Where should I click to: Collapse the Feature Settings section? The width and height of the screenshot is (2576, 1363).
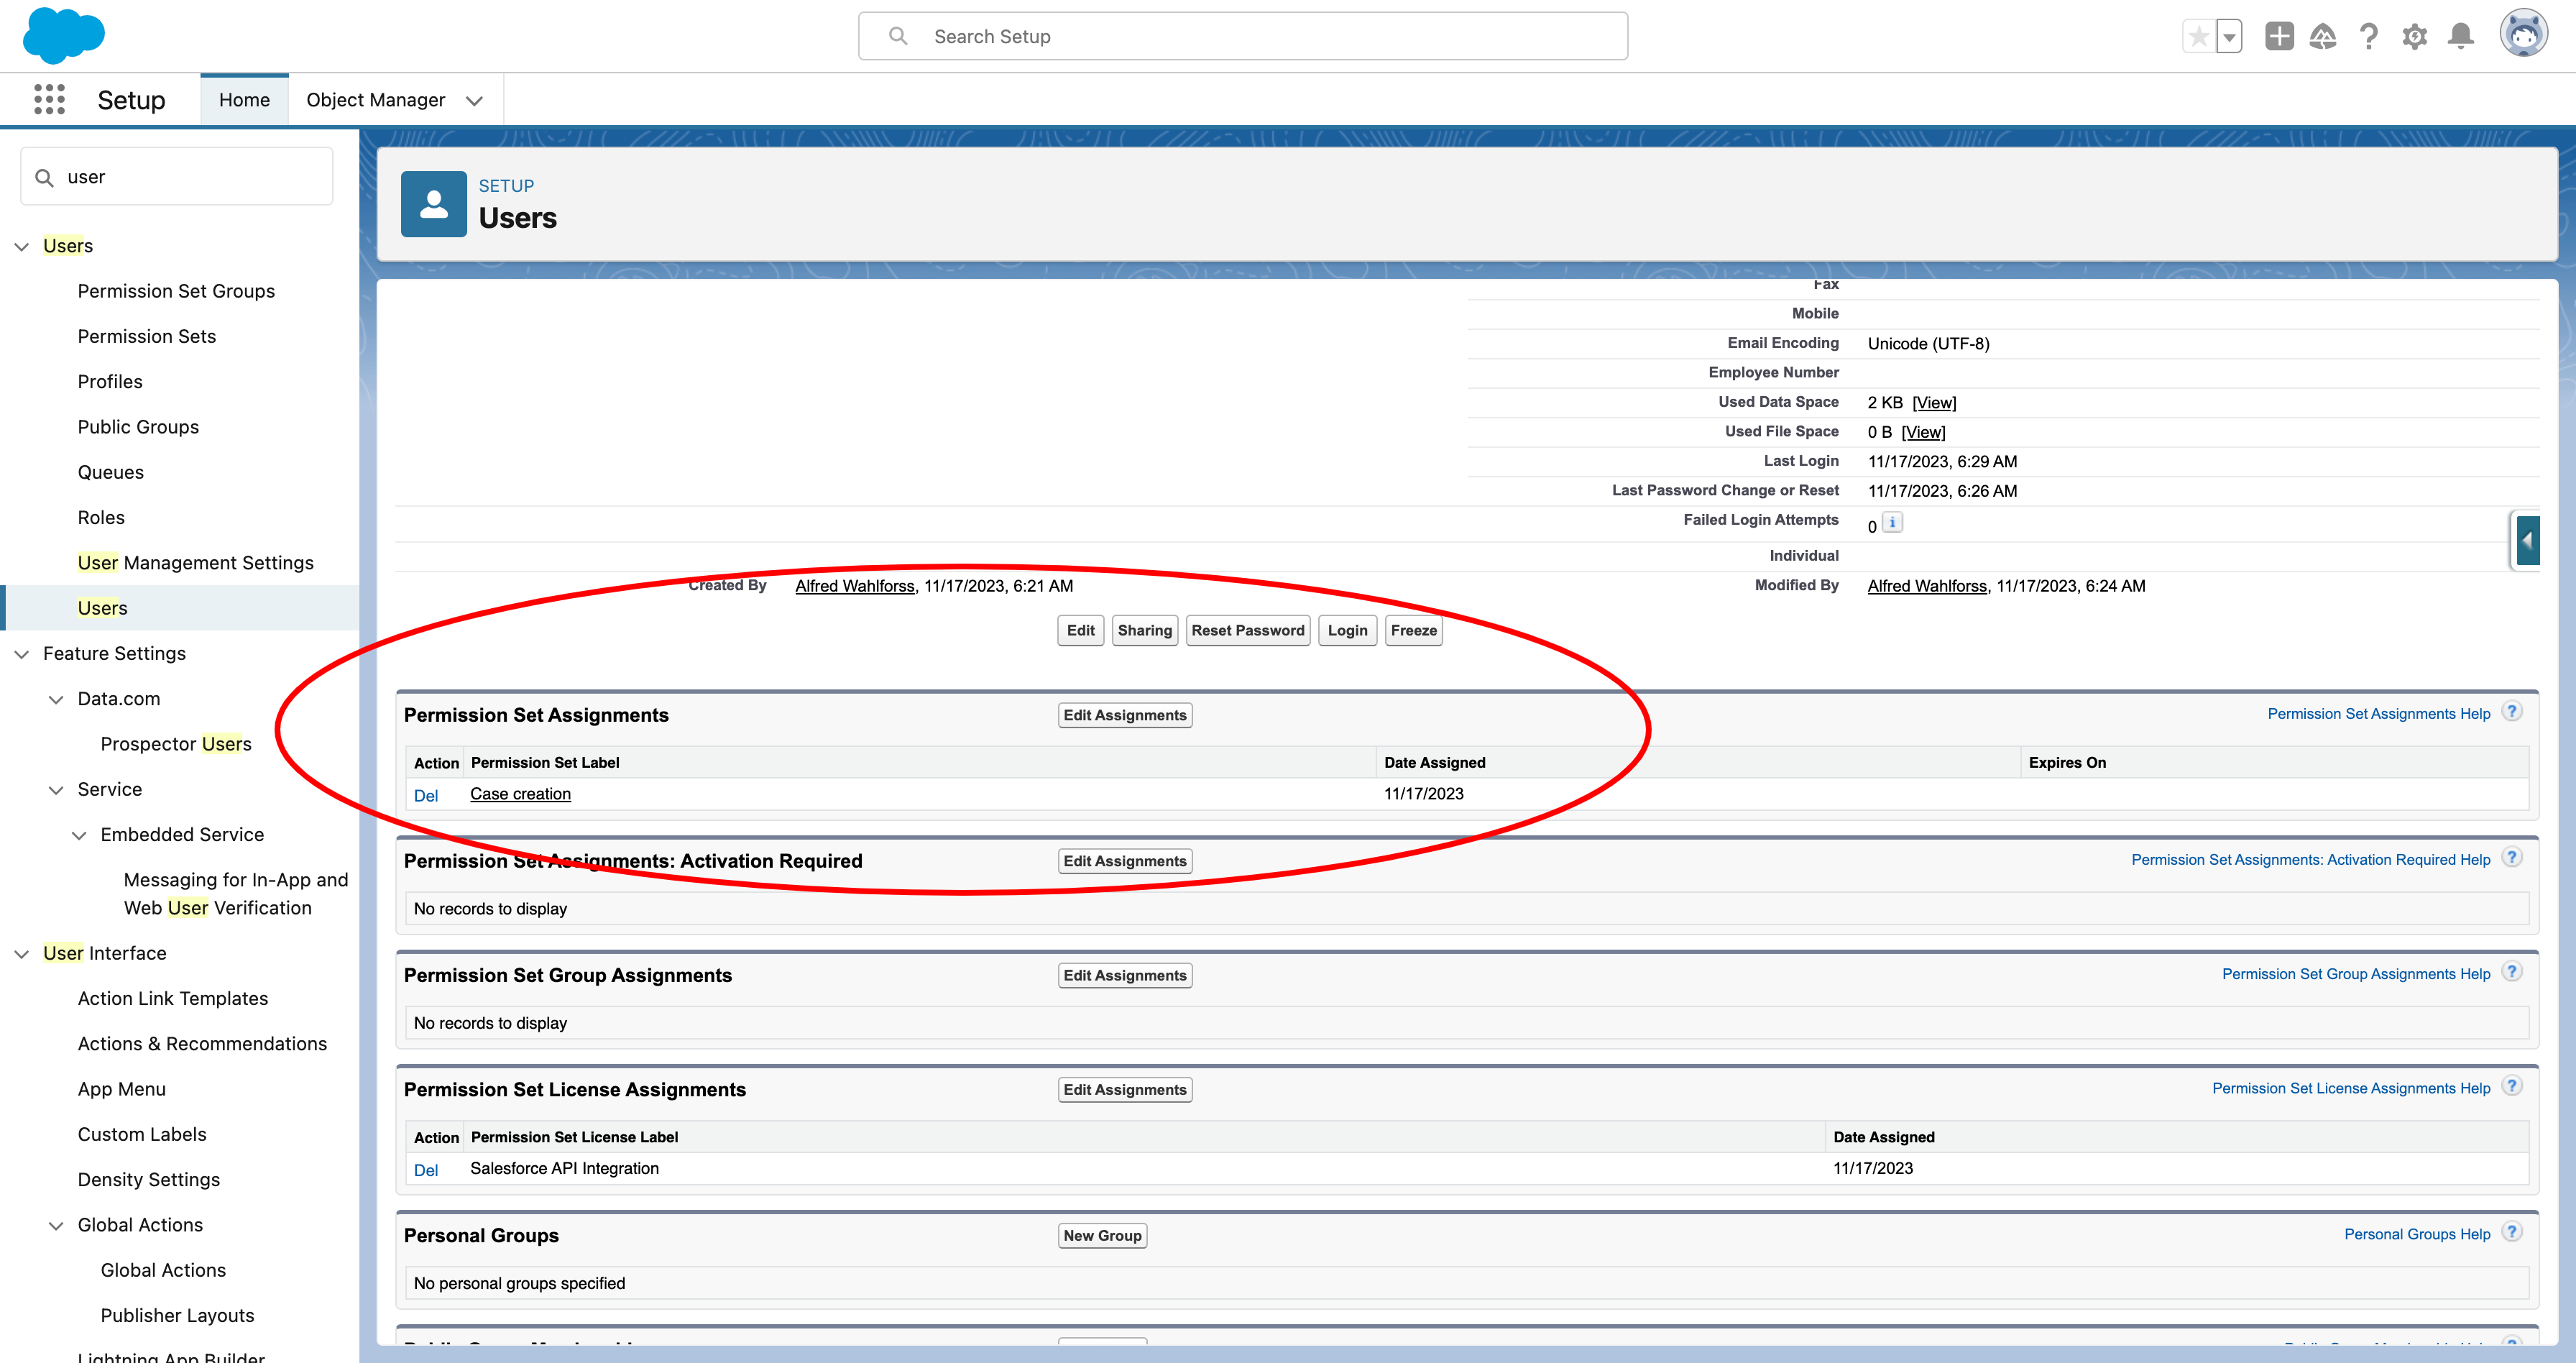(x=22, y=654)
